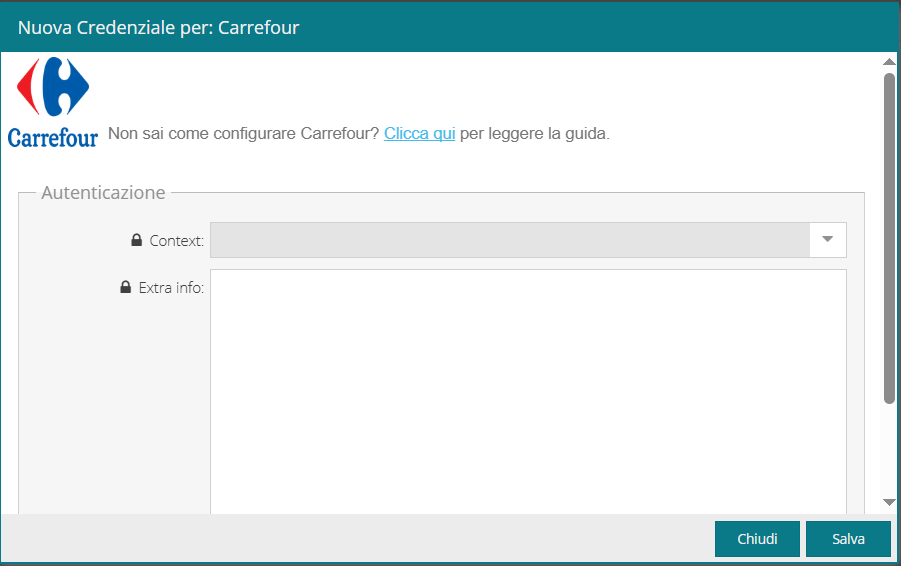Viewport: 901px width, 566px height.
Task: Save credentials with the Salva button
Action: [848, 539]
